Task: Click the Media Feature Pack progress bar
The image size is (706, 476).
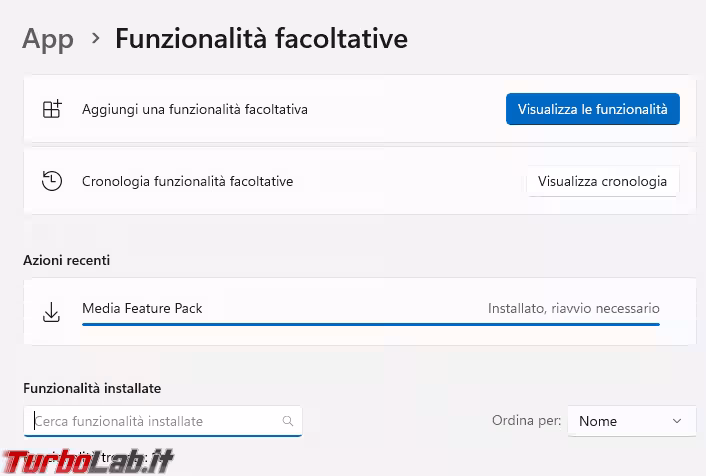Action: pyautogui.click(x=370, y=324)
